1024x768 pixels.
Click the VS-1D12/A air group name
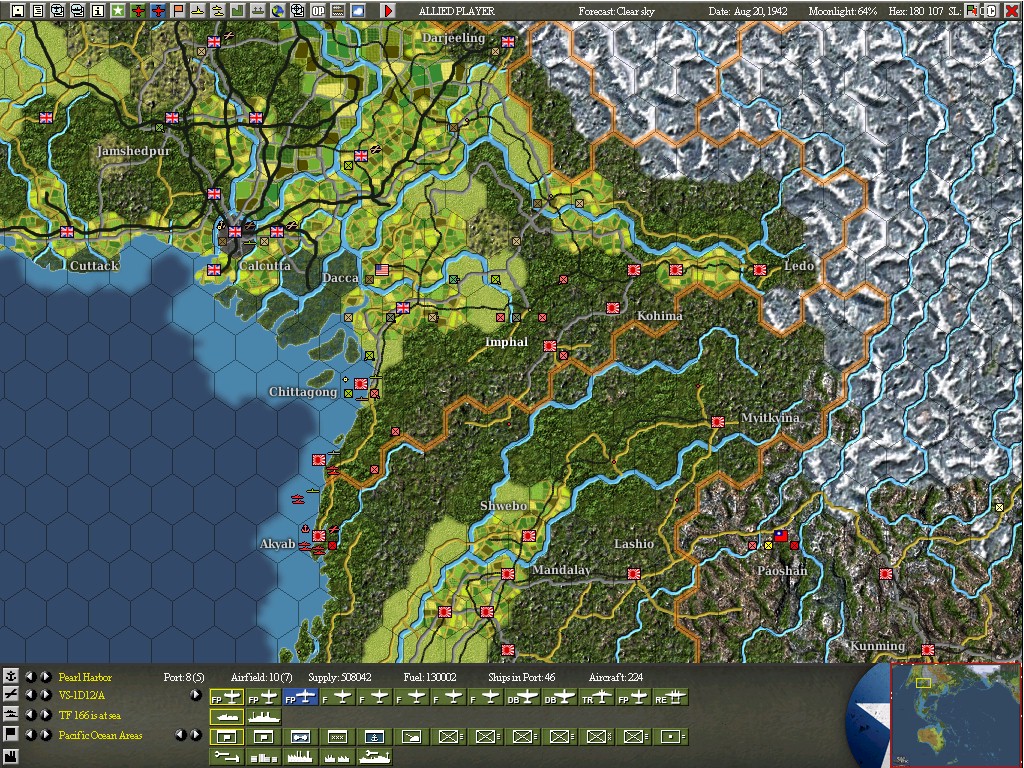(82, 696)
